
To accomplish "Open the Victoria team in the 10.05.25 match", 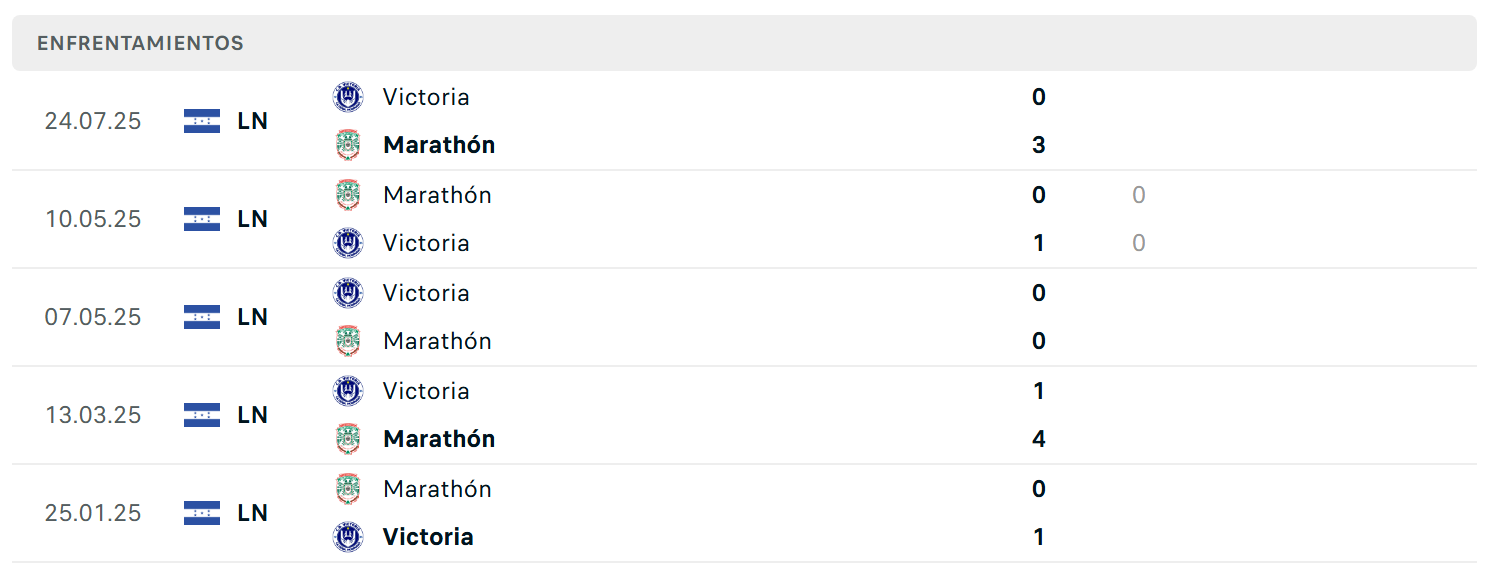I will (x=426, y=243).
